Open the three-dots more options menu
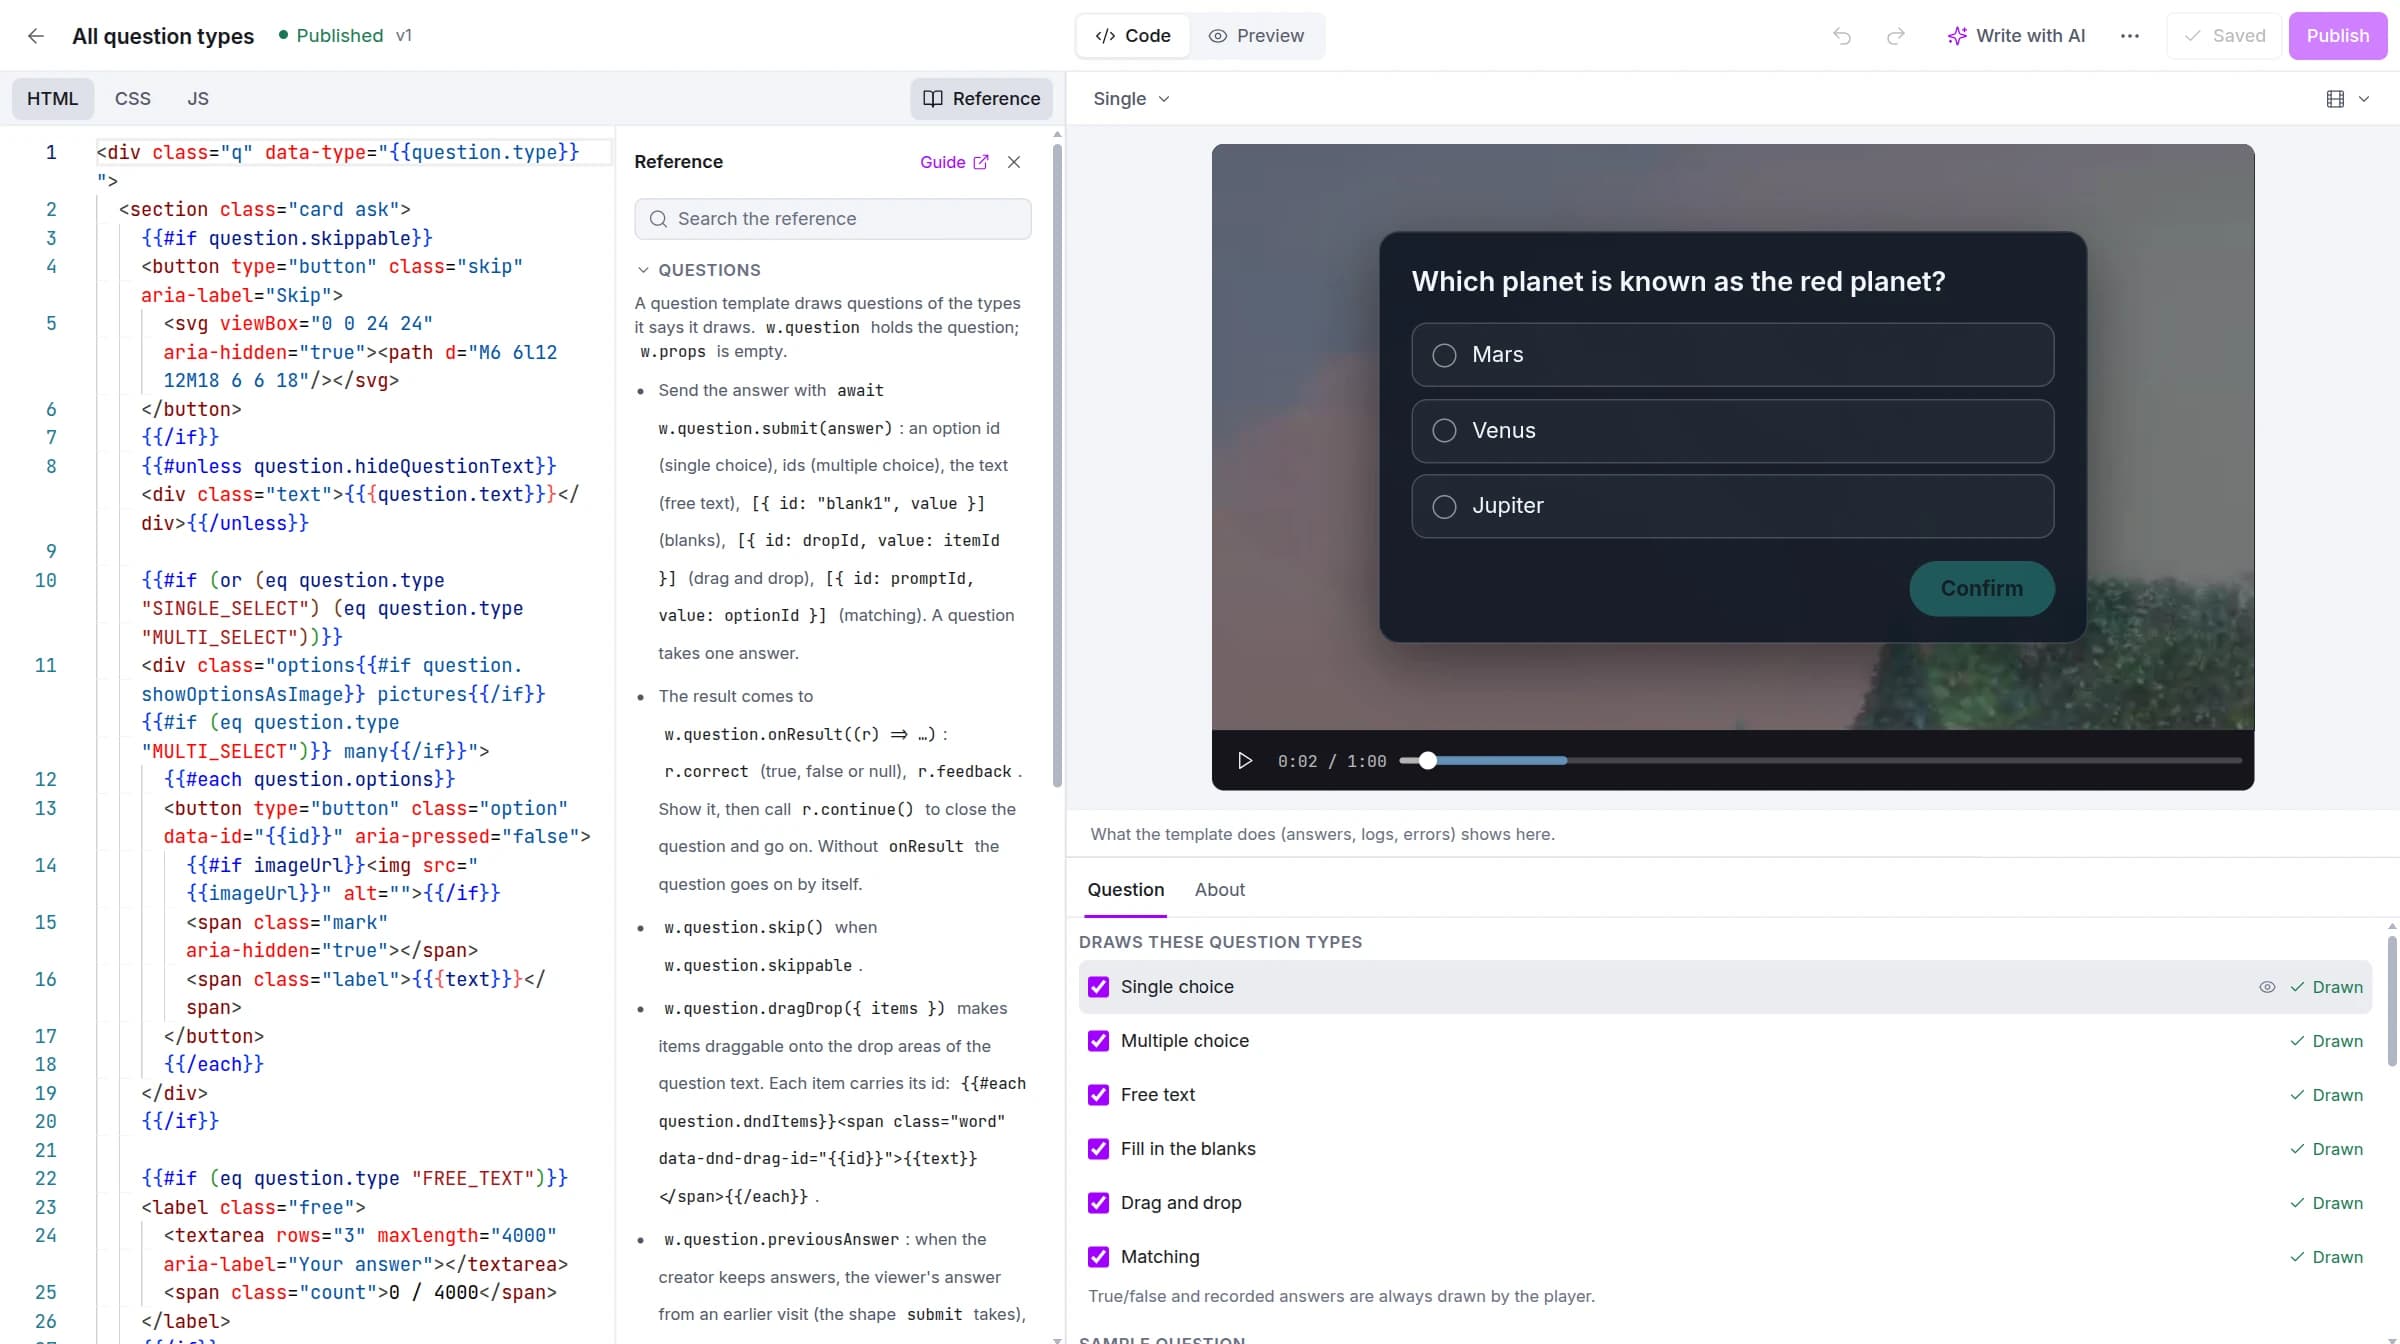Screen dimensions: 2400x1344 (x=2130, y=36)
